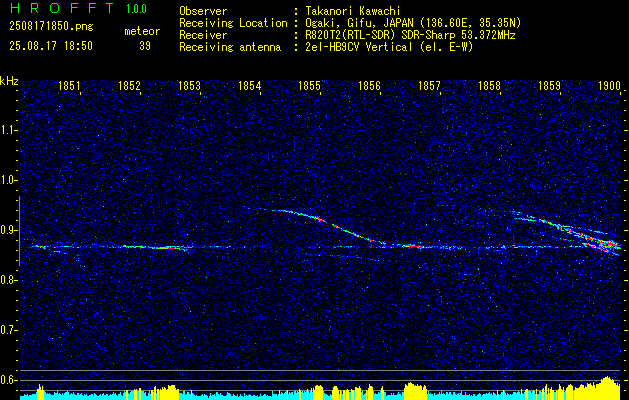Image resolution: width=629 pixels, height=400 pixels.
Task: Click the 1856 time marker
Action: 369,85
